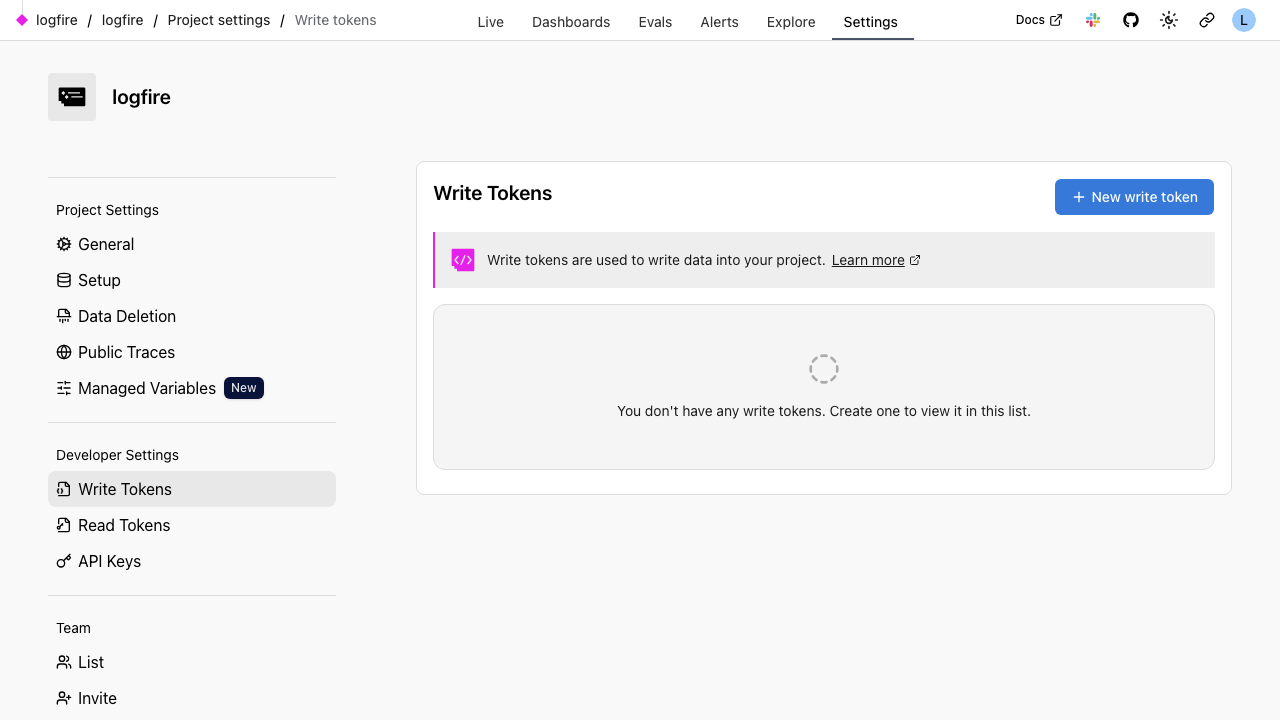Click the copy link chain icon

coord(1207,20)
